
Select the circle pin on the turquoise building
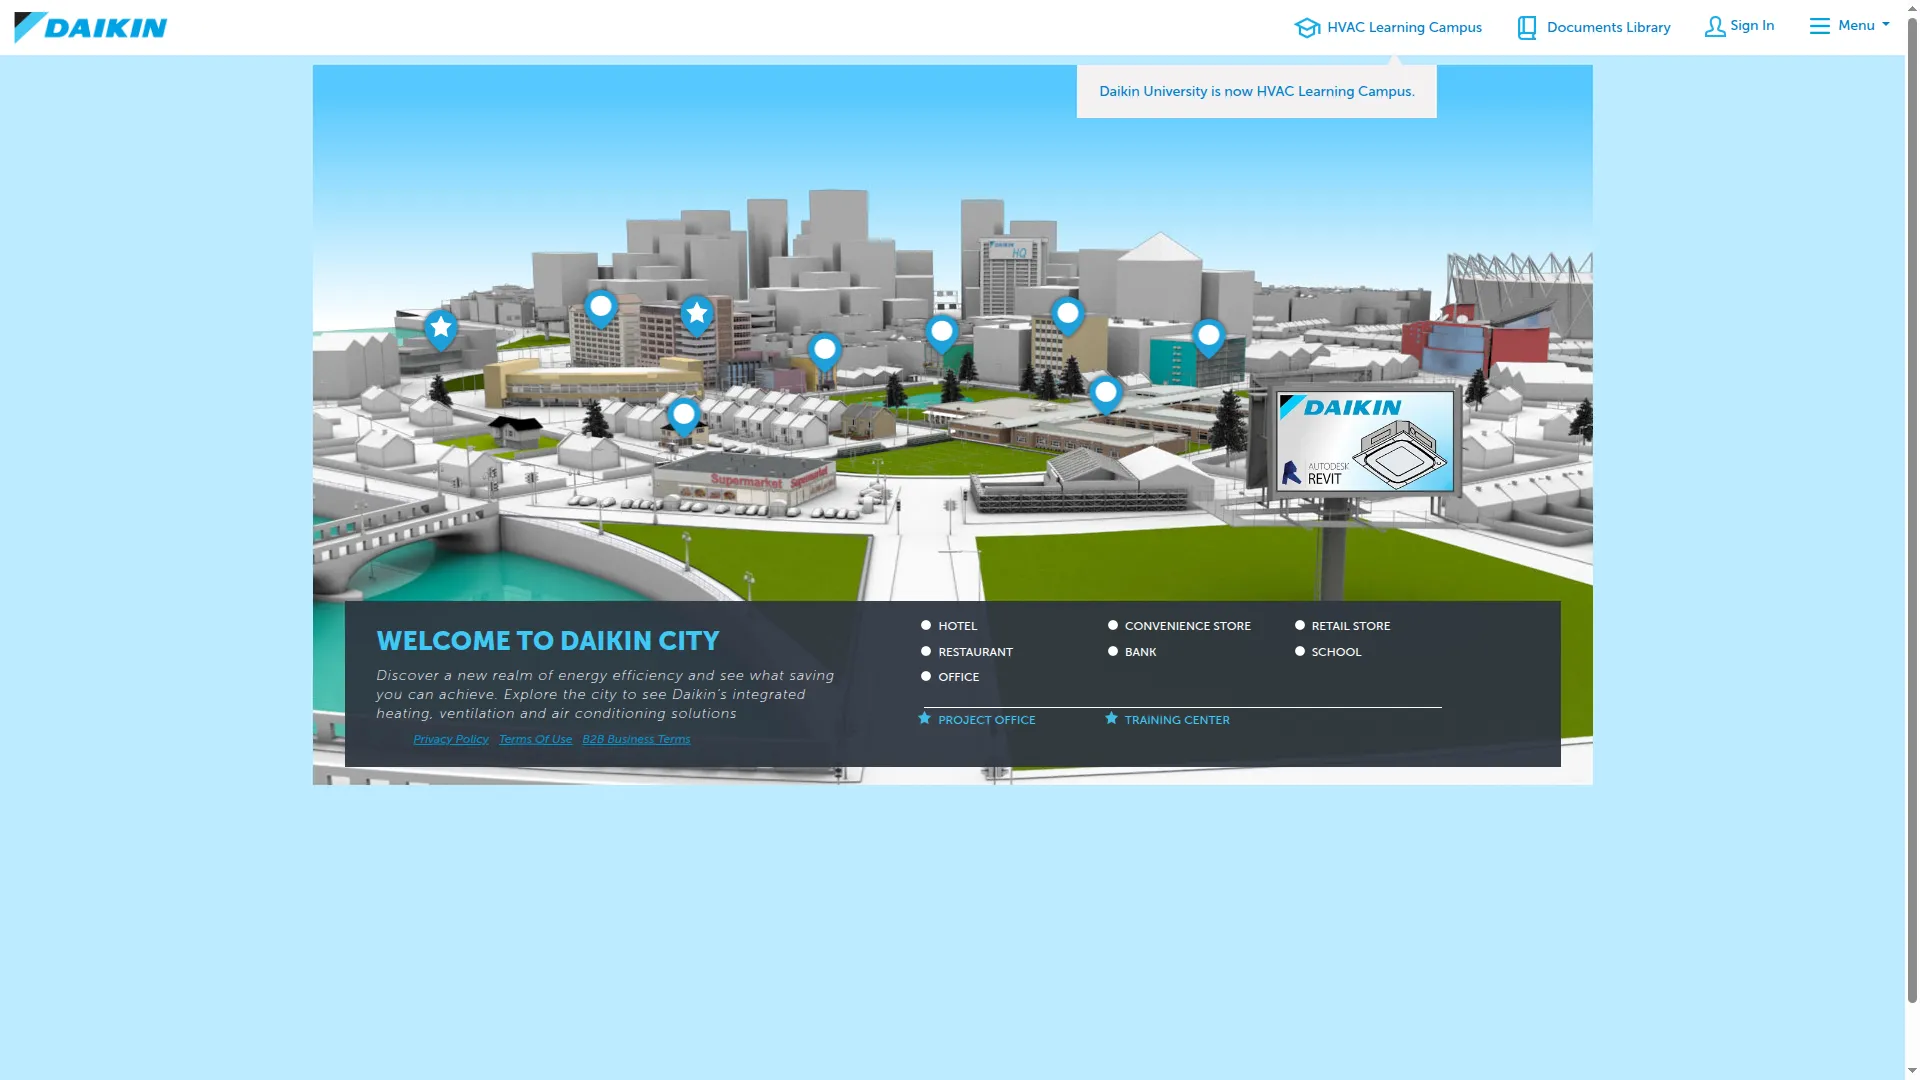click(x=1209, y=338)
